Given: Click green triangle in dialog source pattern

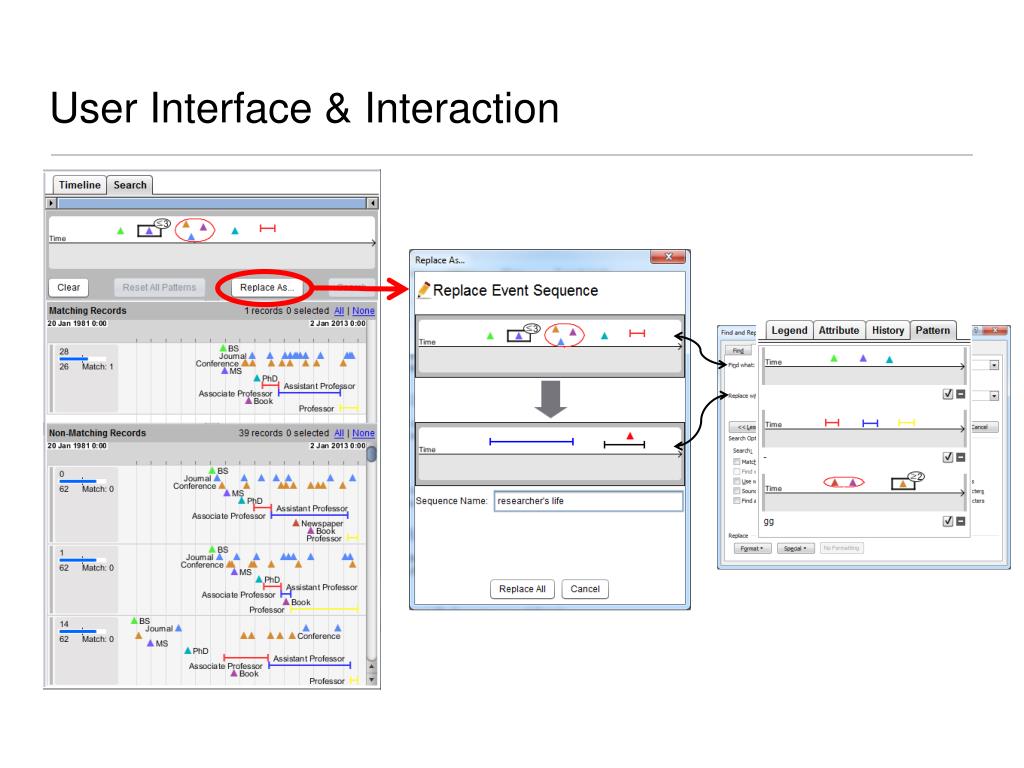Looking at the screenshot, I should pos(490,336).
